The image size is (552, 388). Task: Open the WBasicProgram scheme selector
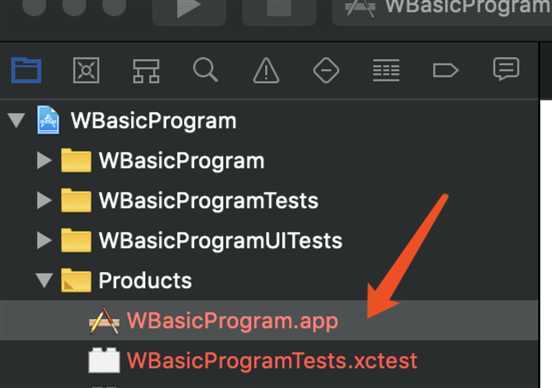pyautogui.click(x=442, y=9)
